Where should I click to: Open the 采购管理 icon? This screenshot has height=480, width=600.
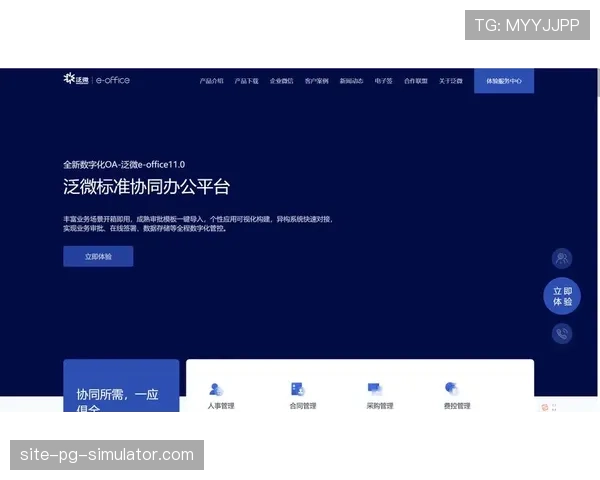click(375, 389)
